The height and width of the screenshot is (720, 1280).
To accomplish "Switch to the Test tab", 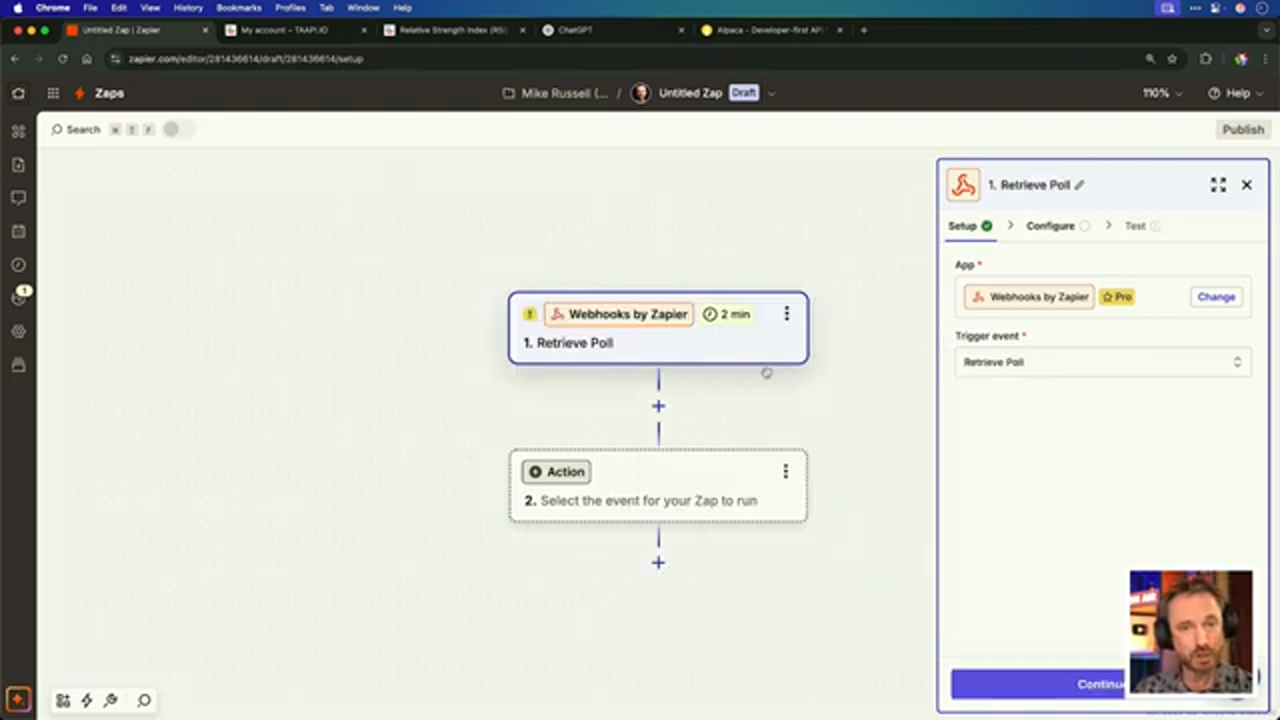I will pos(1142,226).
